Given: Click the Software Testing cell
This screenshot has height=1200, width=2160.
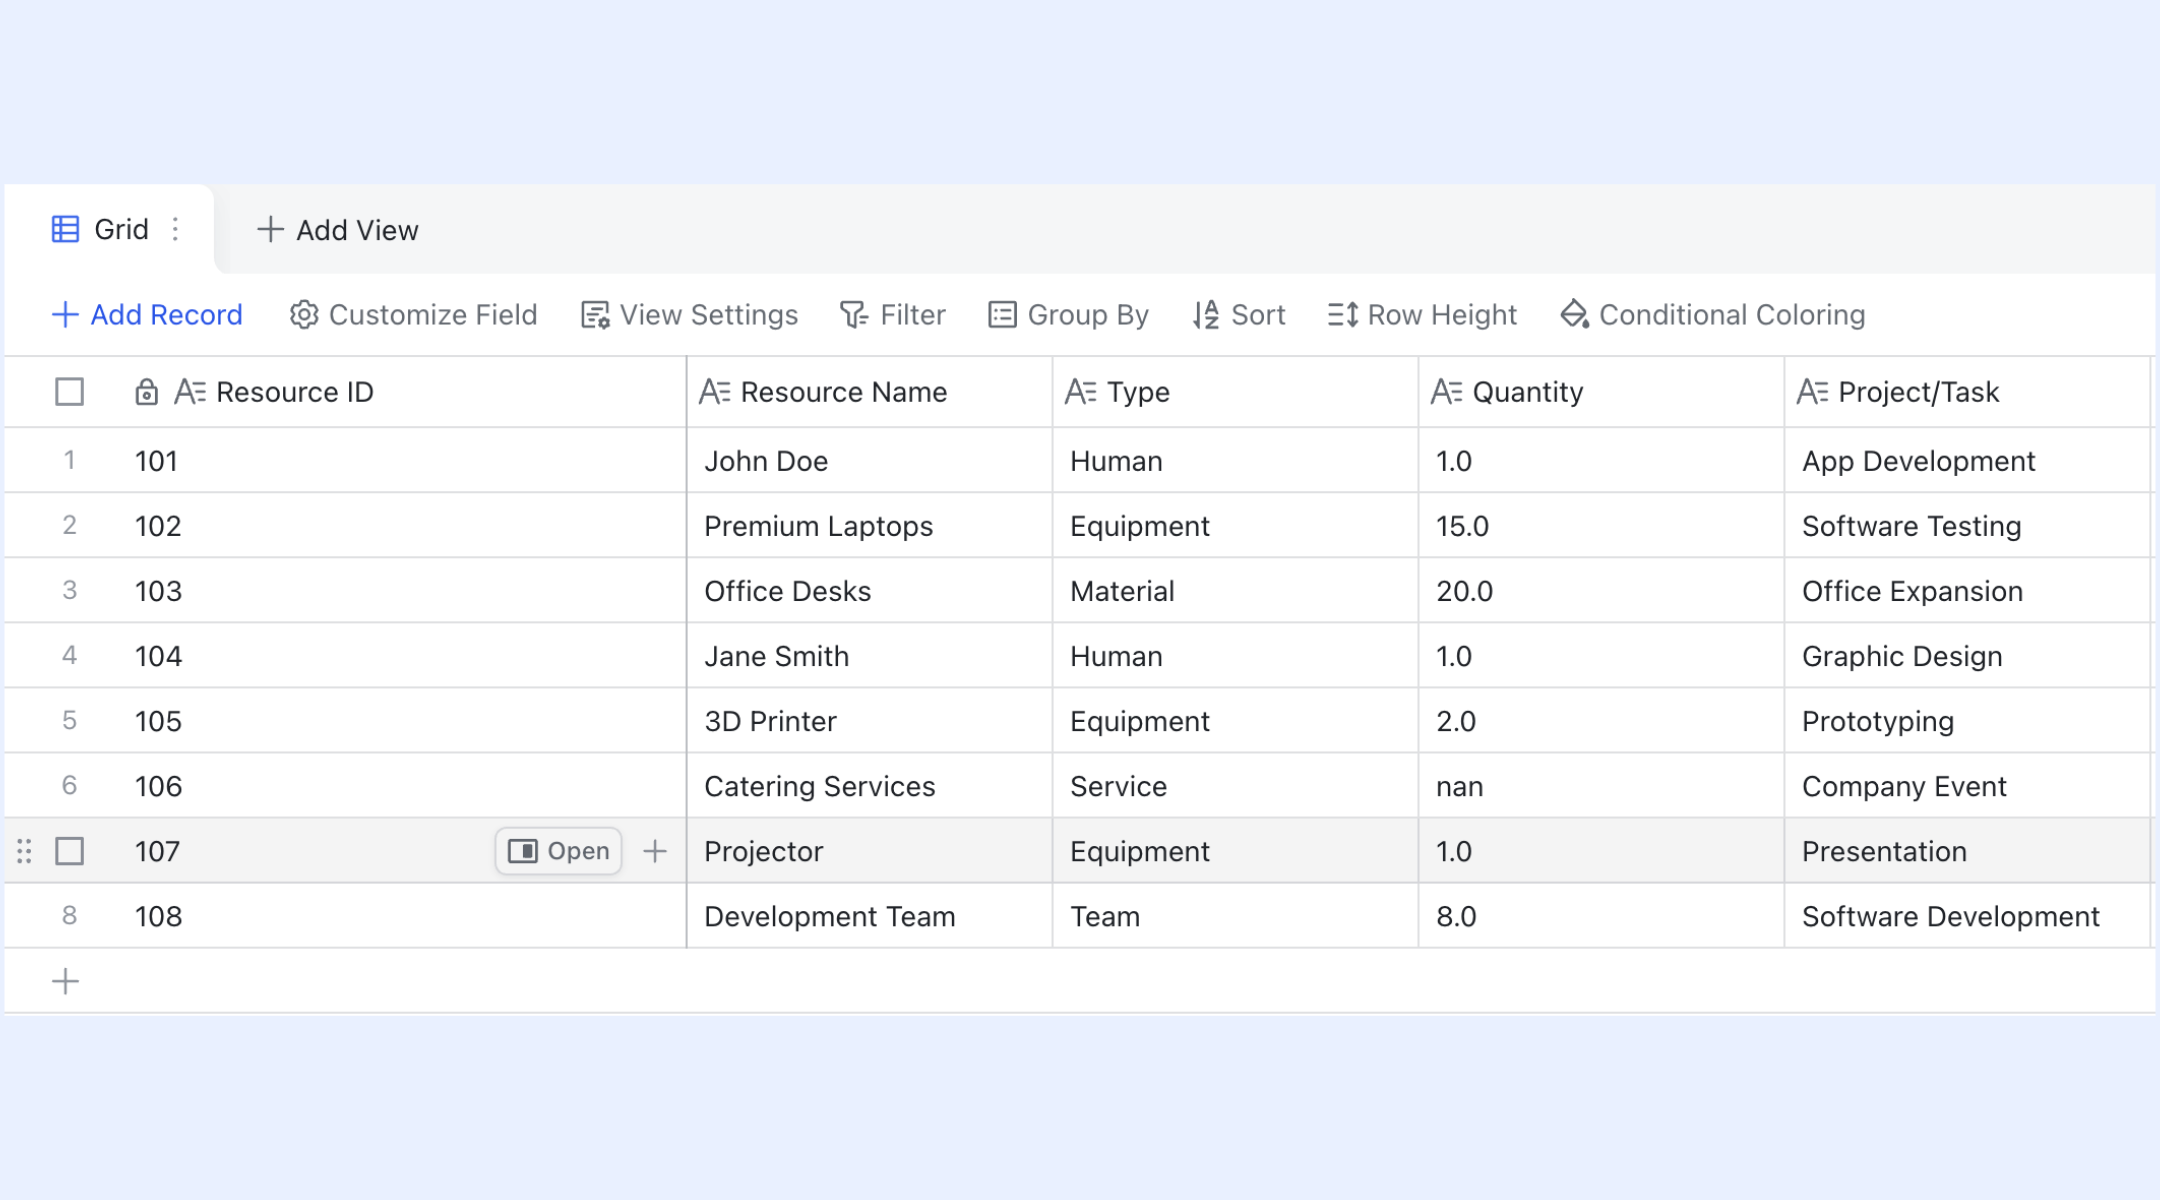Looking at the screenshot, I should pos(1968,526).
